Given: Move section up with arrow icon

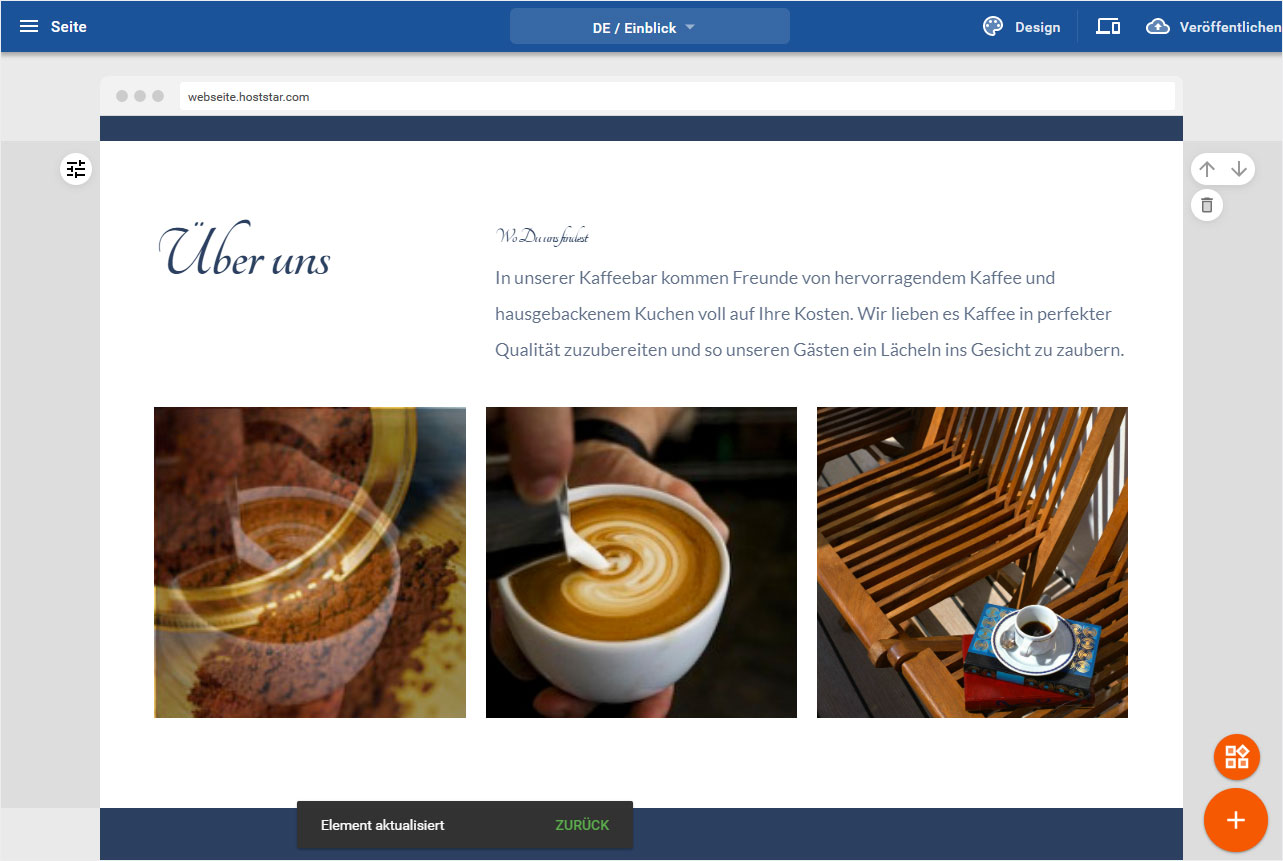Looking at the screenshot, I should (1207, 169).
